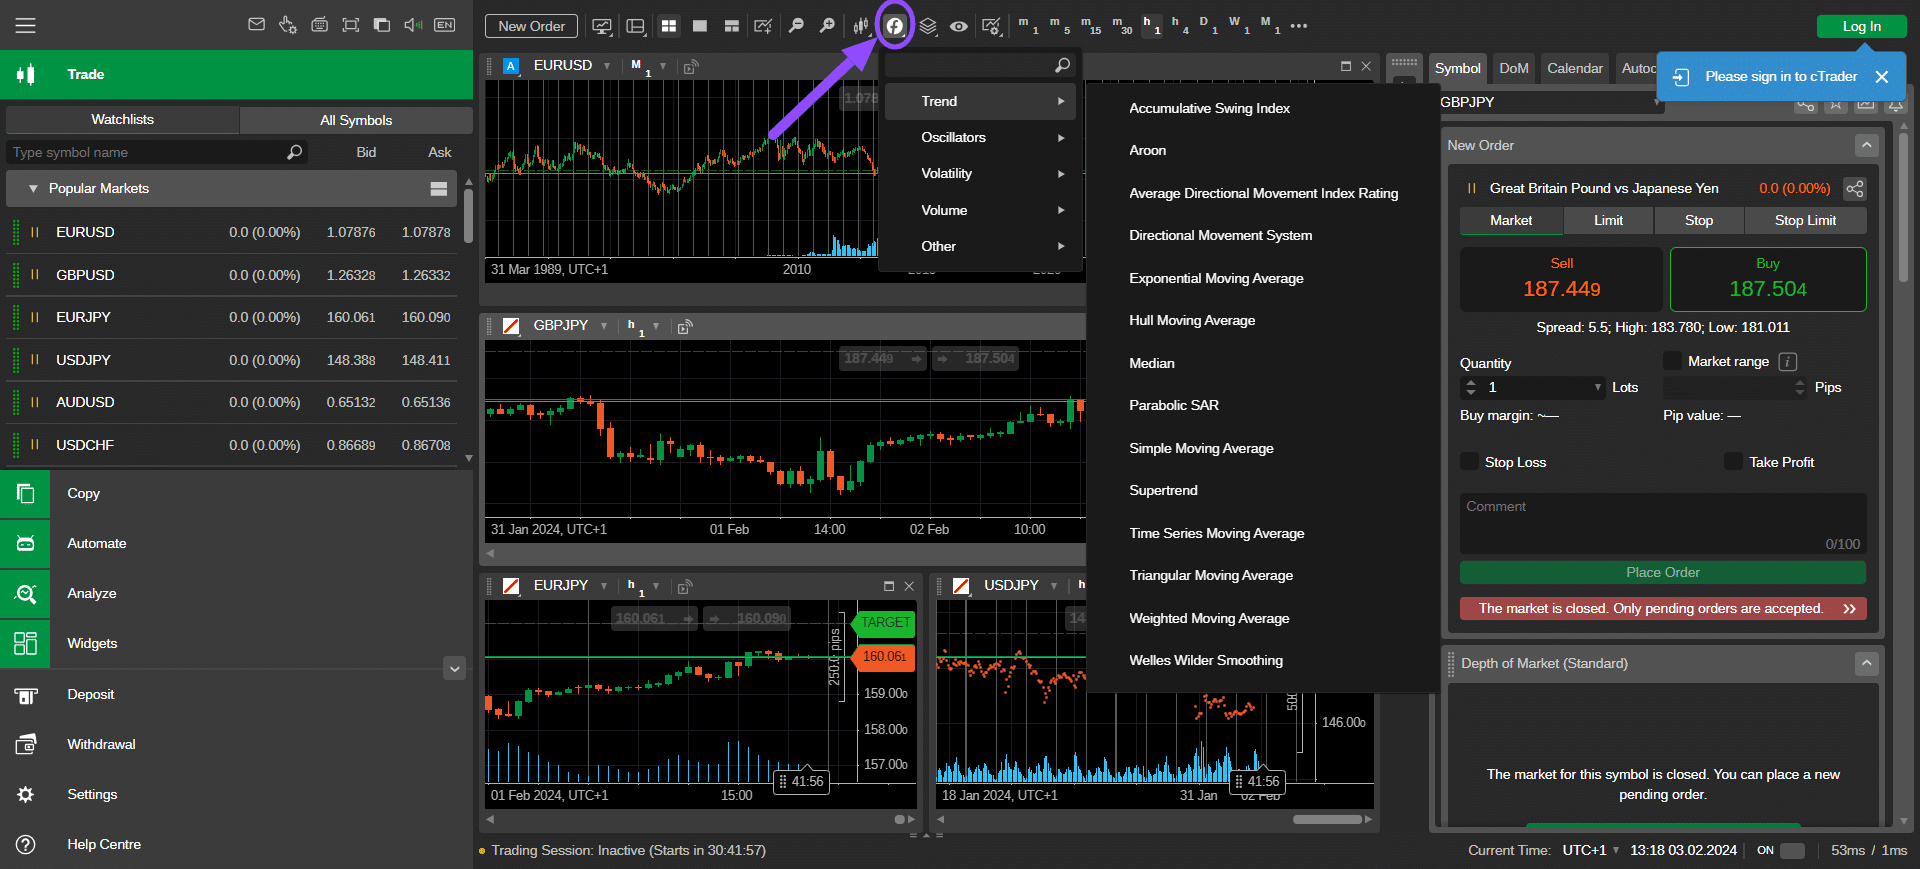Open the mail inbox icon
The image size is (1920, 869).
coord(256,25)
